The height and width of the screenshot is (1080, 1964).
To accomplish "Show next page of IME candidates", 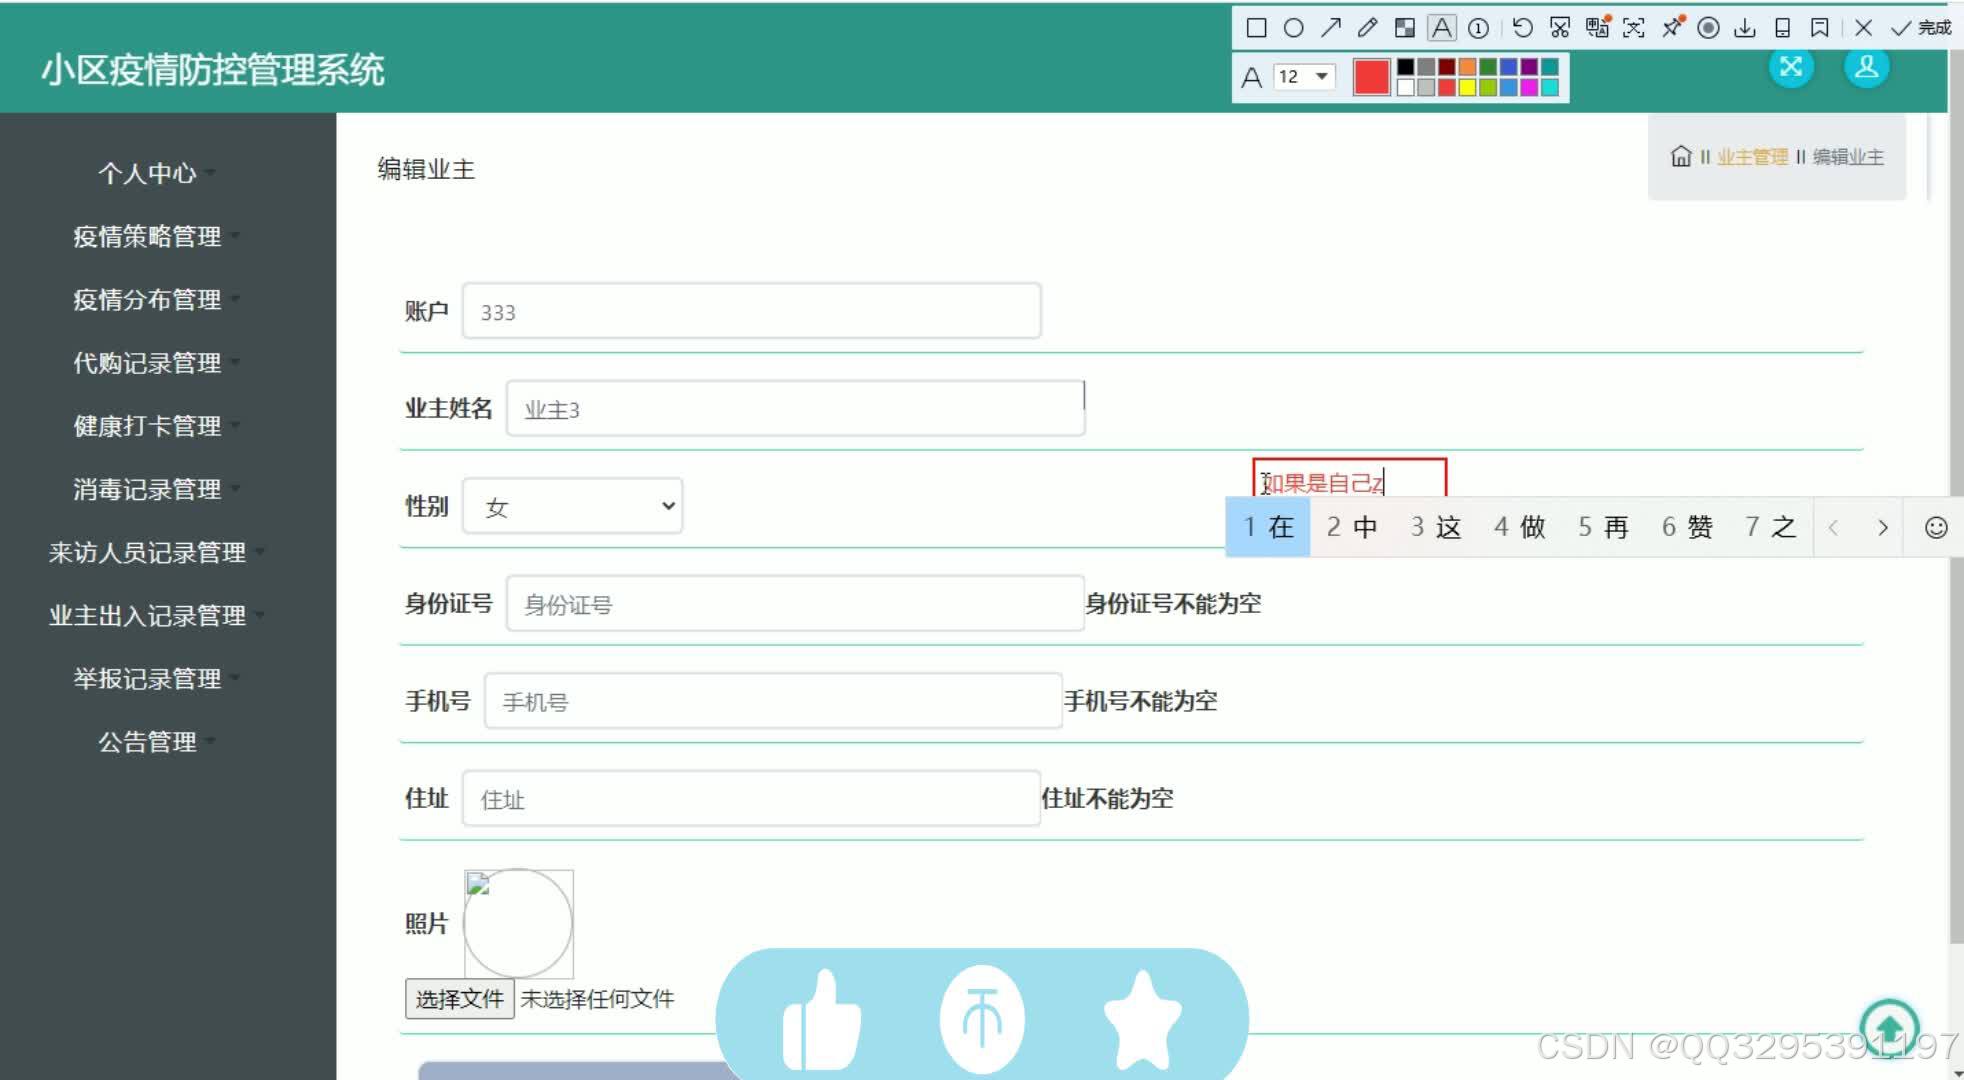I will (1883, 527).
